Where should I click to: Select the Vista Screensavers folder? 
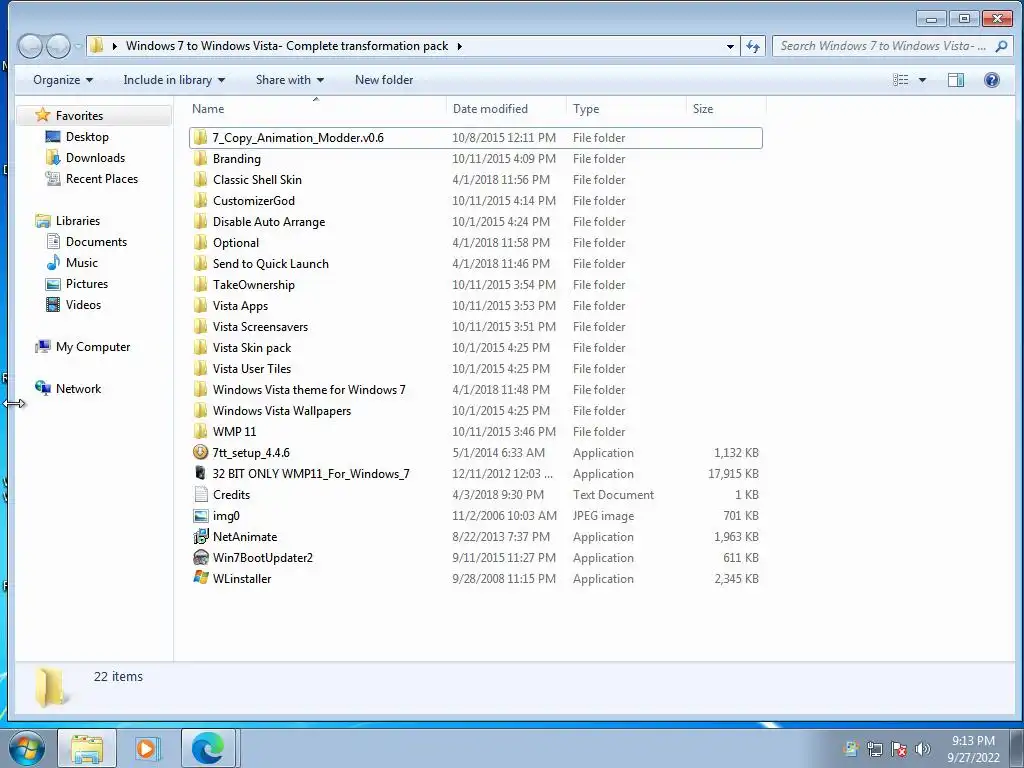475,327
